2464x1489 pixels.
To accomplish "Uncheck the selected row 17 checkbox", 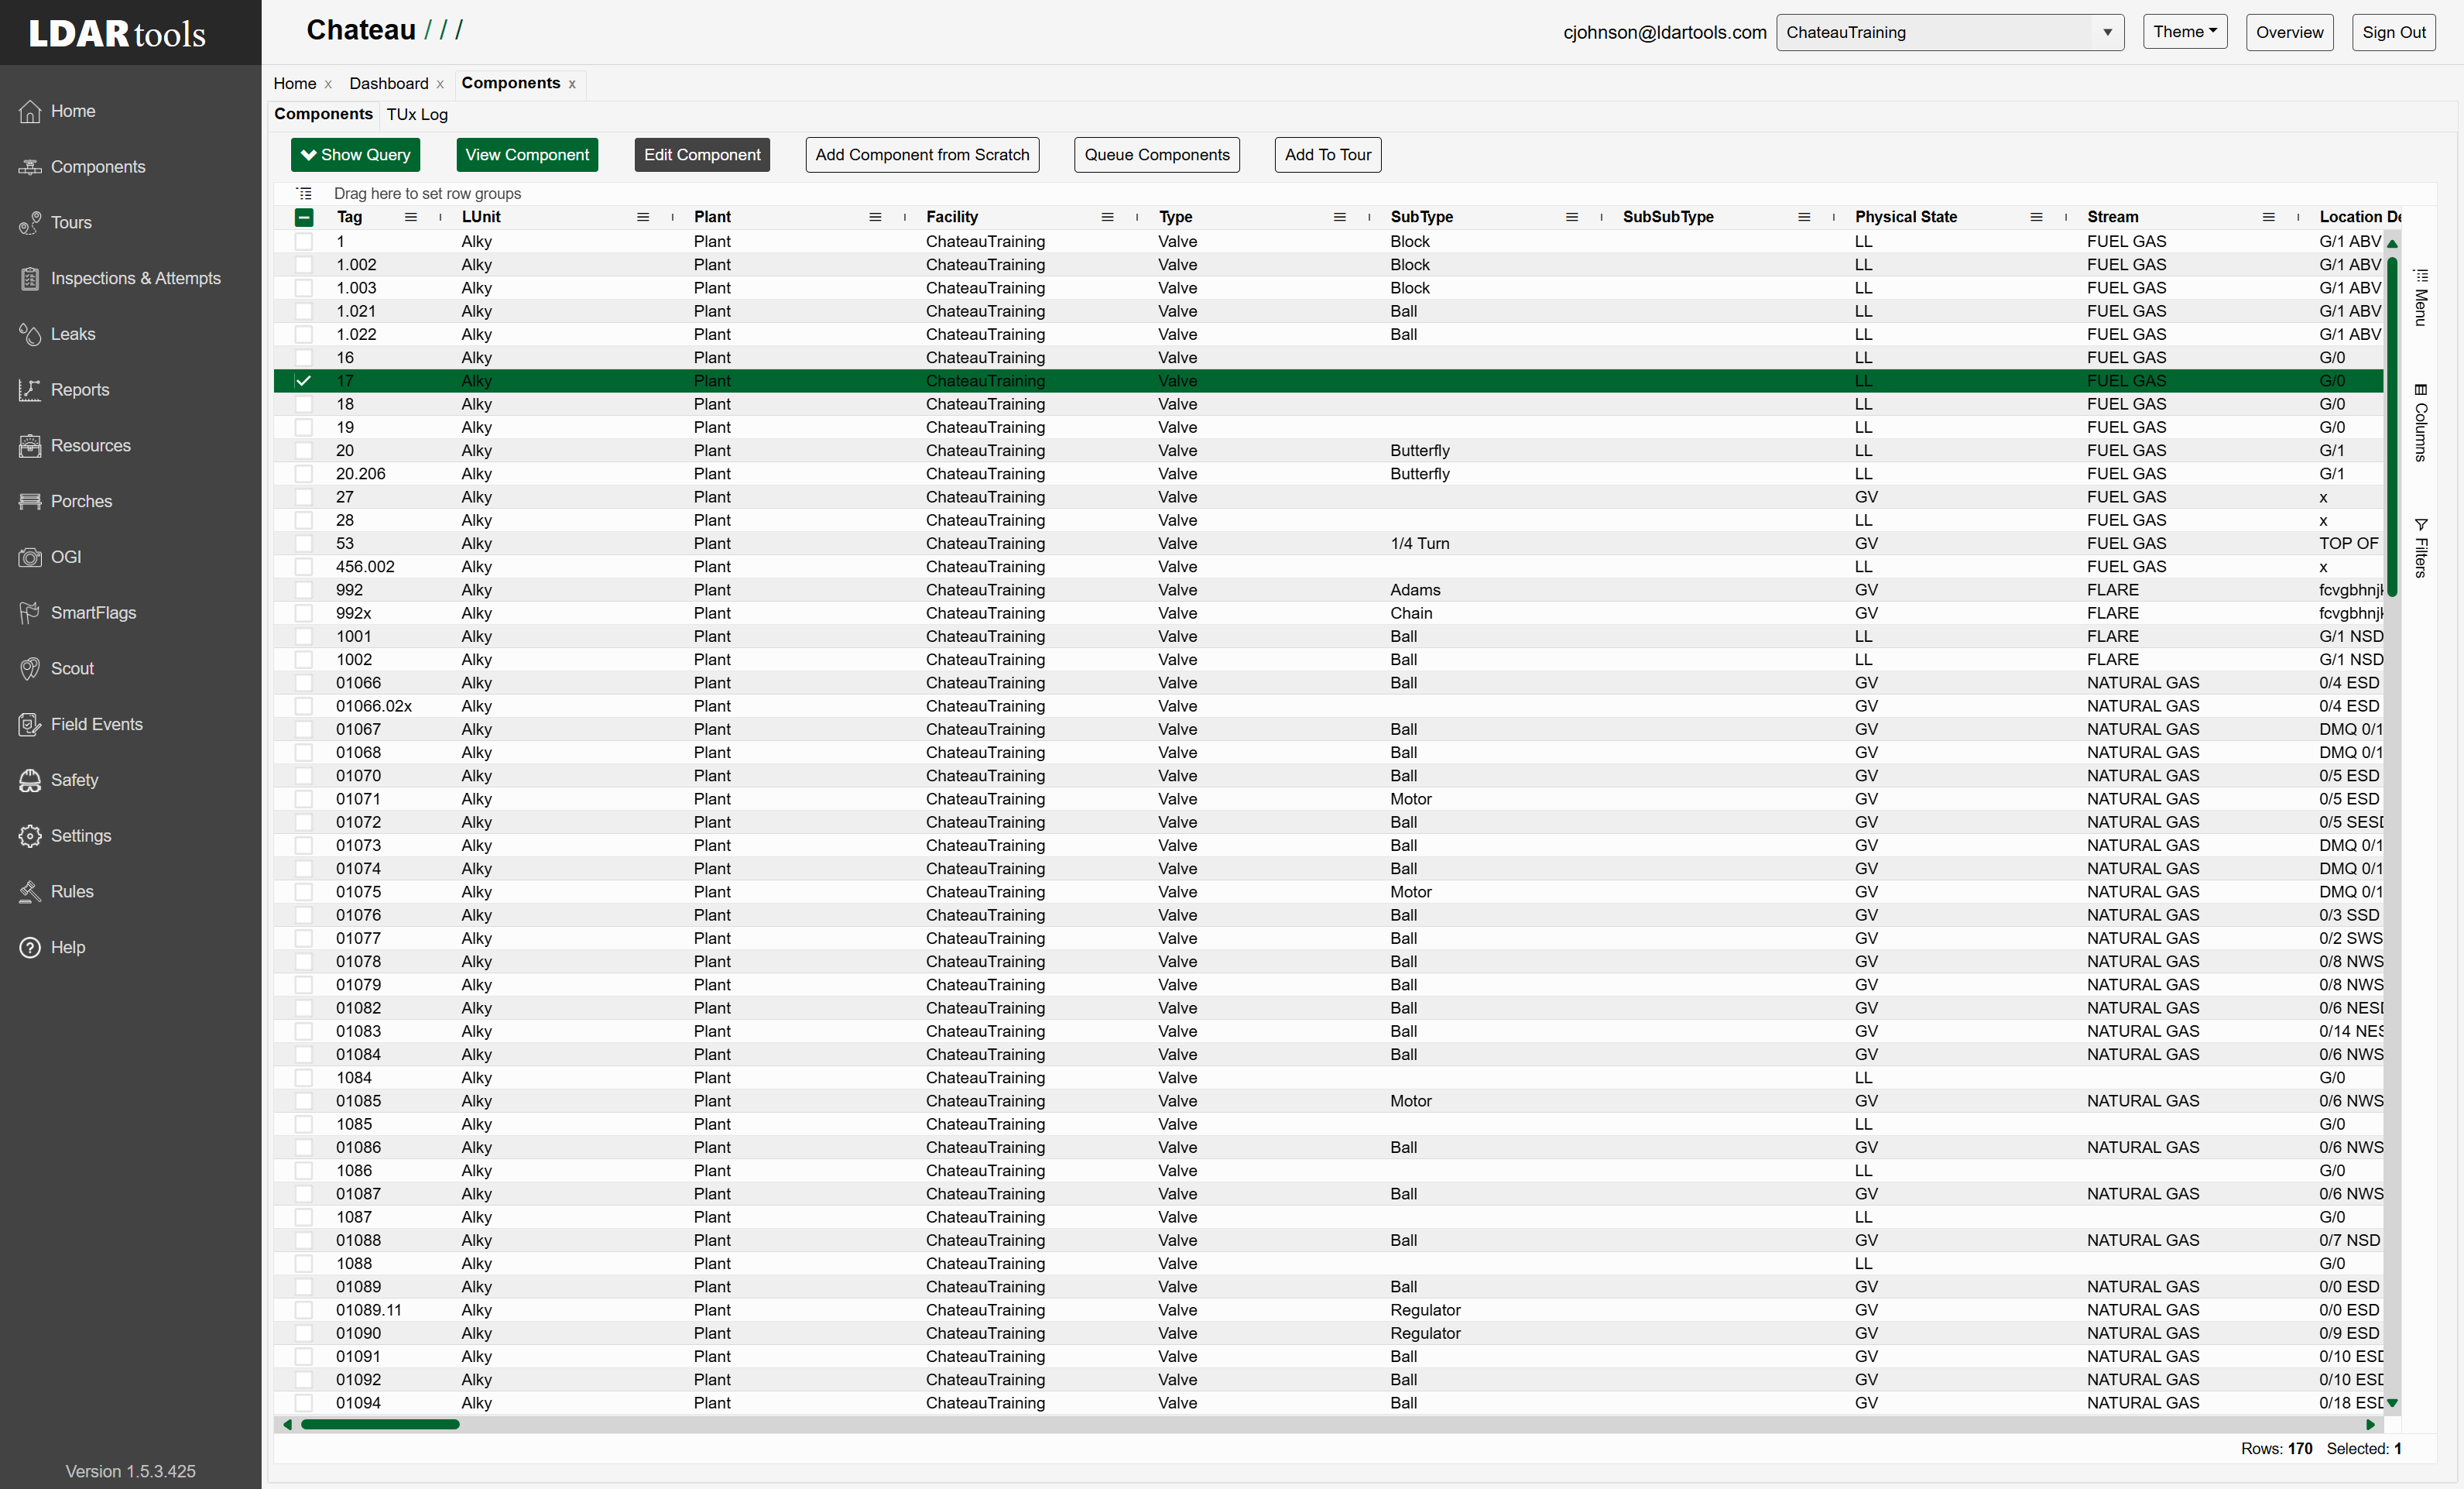I will 304,381.
